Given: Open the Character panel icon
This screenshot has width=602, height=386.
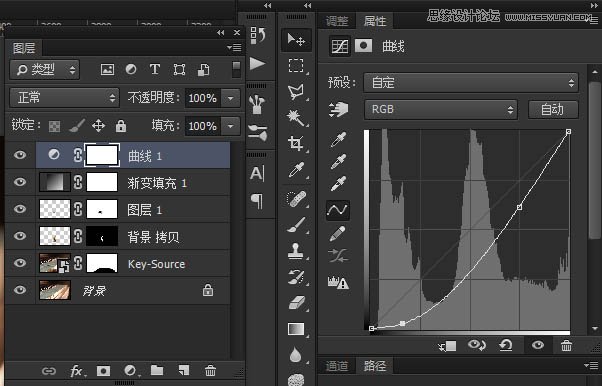Looking at the screenshot, I should coord(257,173).
